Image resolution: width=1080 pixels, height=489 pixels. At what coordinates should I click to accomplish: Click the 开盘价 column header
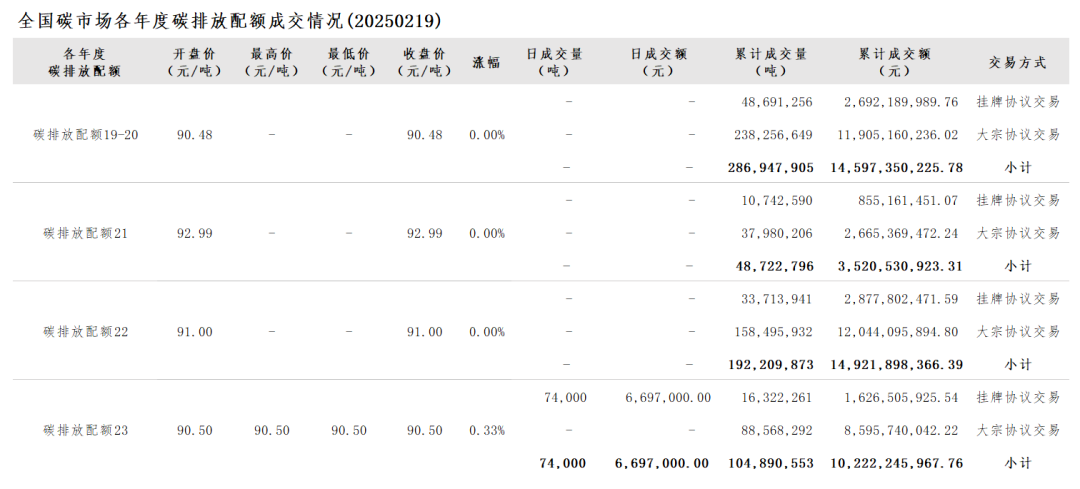coord(194,62)
